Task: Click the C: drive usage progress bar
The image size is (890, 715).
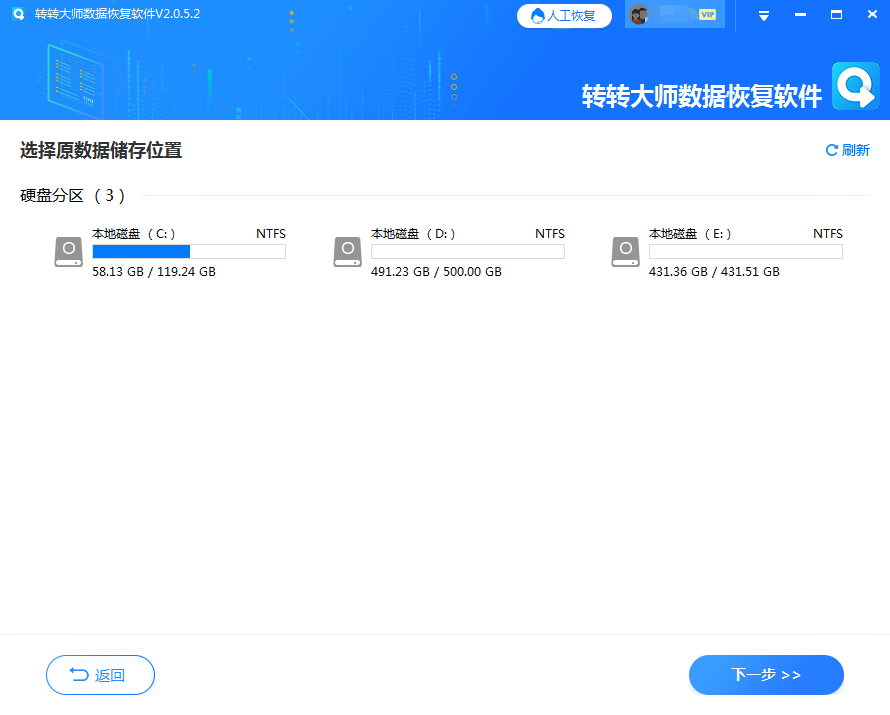Action: 188,251
